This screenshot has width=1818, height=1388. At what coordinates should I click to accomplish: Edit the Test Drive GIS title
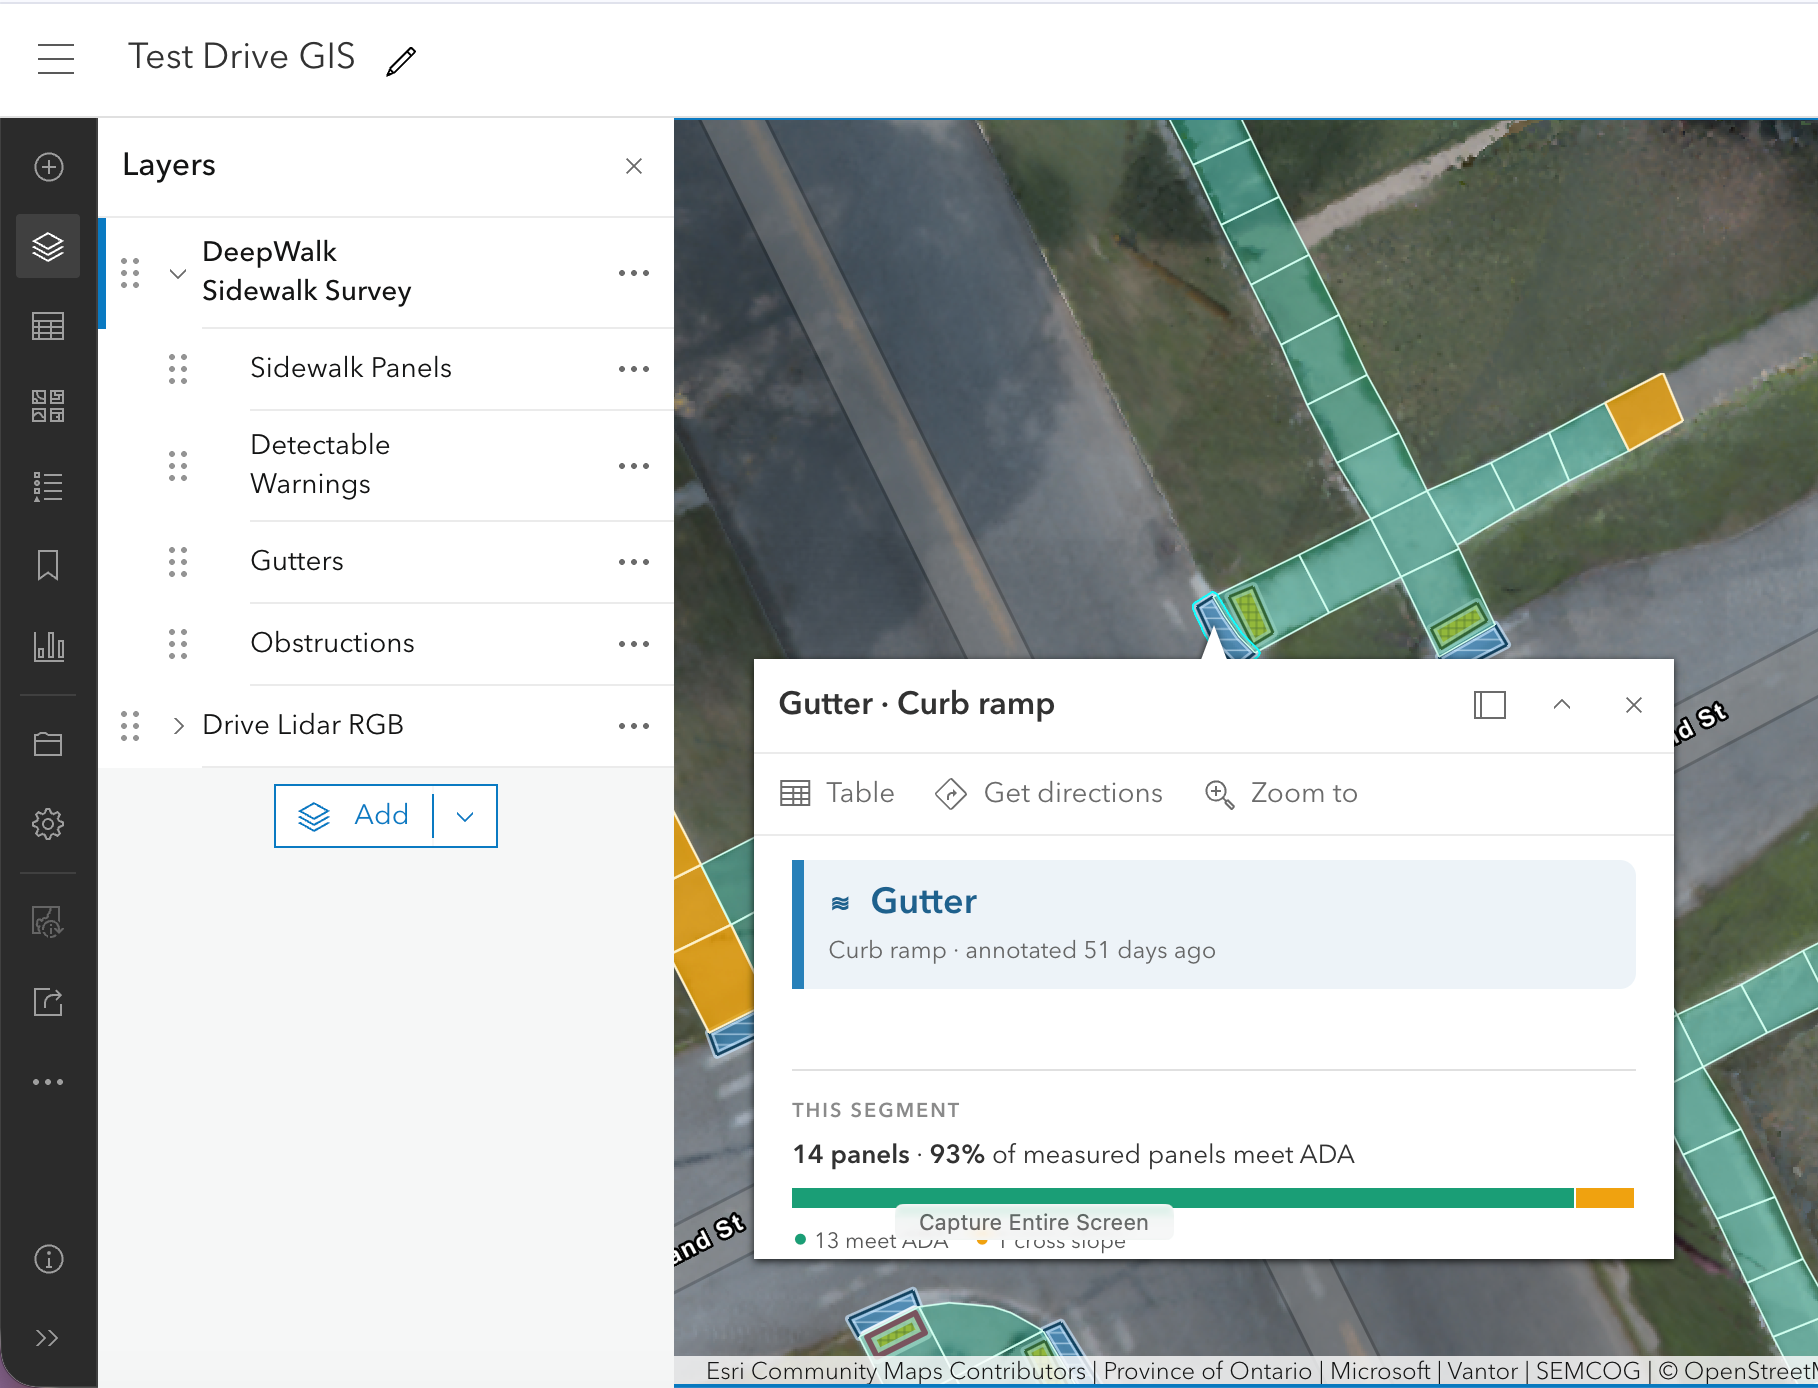pyautogui.click(x=401, y=61)
